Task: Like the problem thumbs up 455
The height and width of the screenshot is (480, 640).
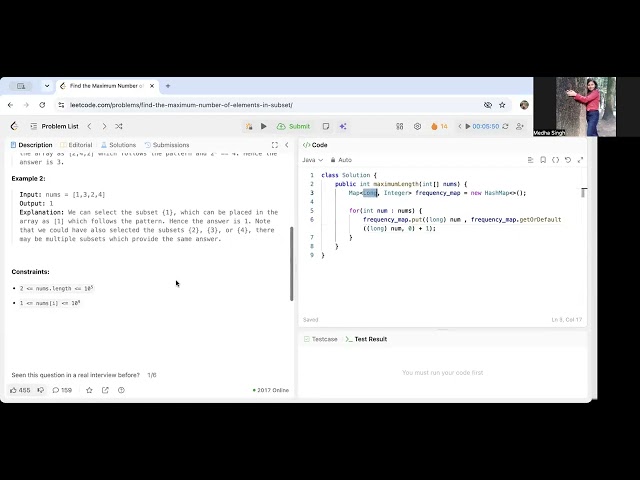Action: click(20, 390)
